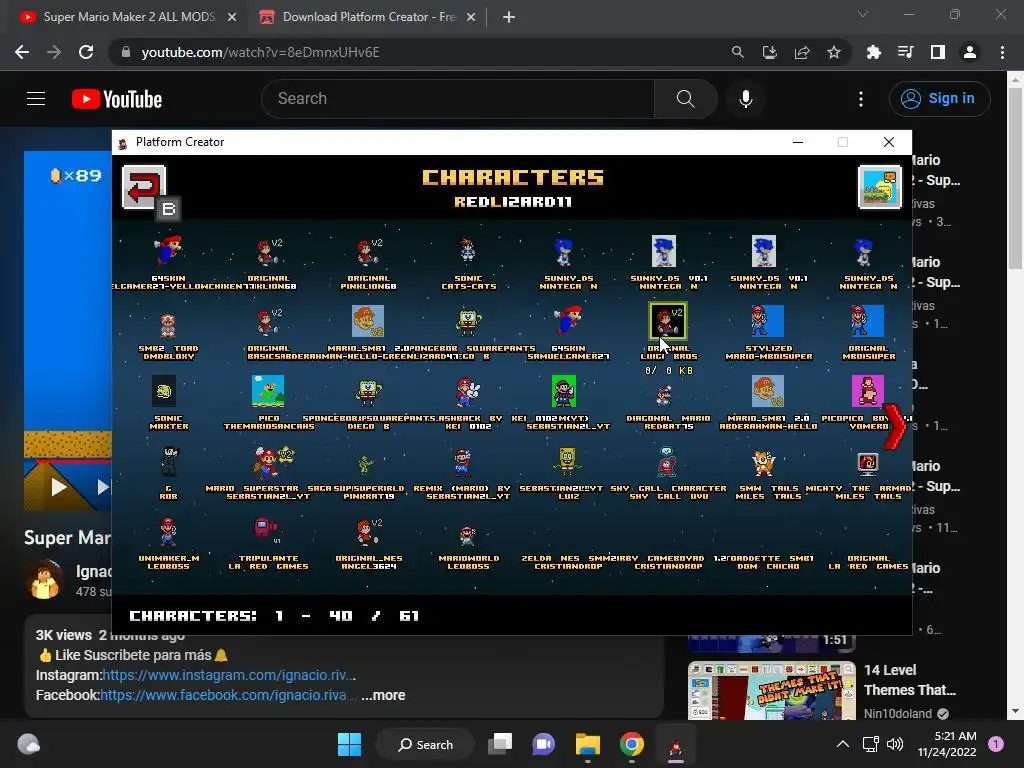Select the 64Skin Samuelgamer27 character
Screen dimensions: 1024x768
(x=568, y=321)
